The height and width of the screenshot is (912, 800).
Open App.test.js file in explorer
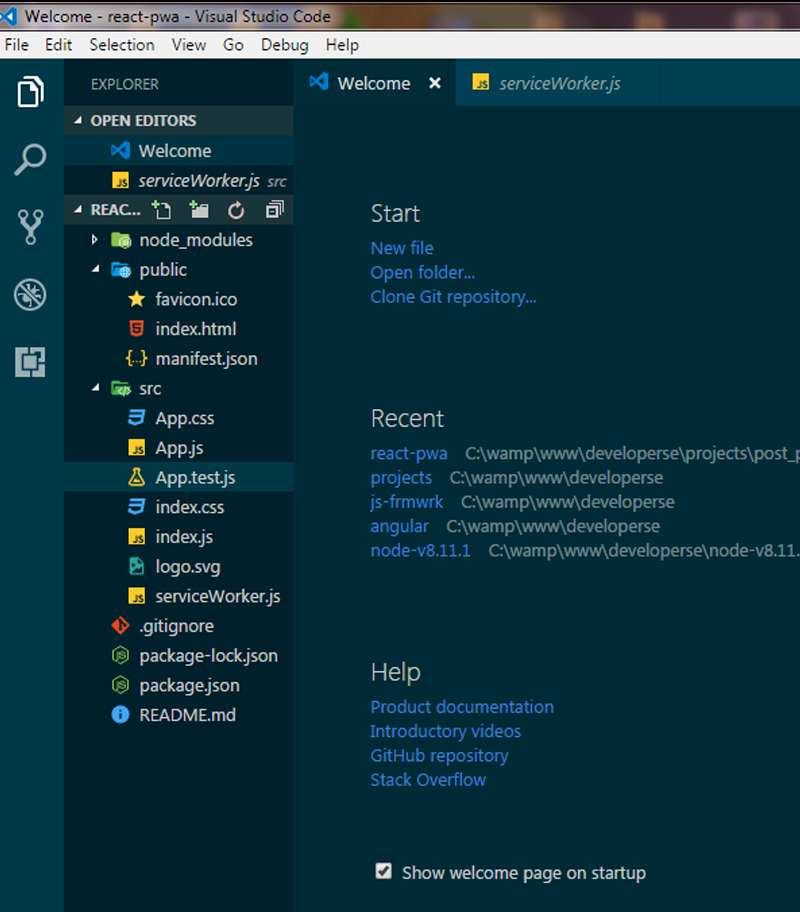(x=179, y=477)
